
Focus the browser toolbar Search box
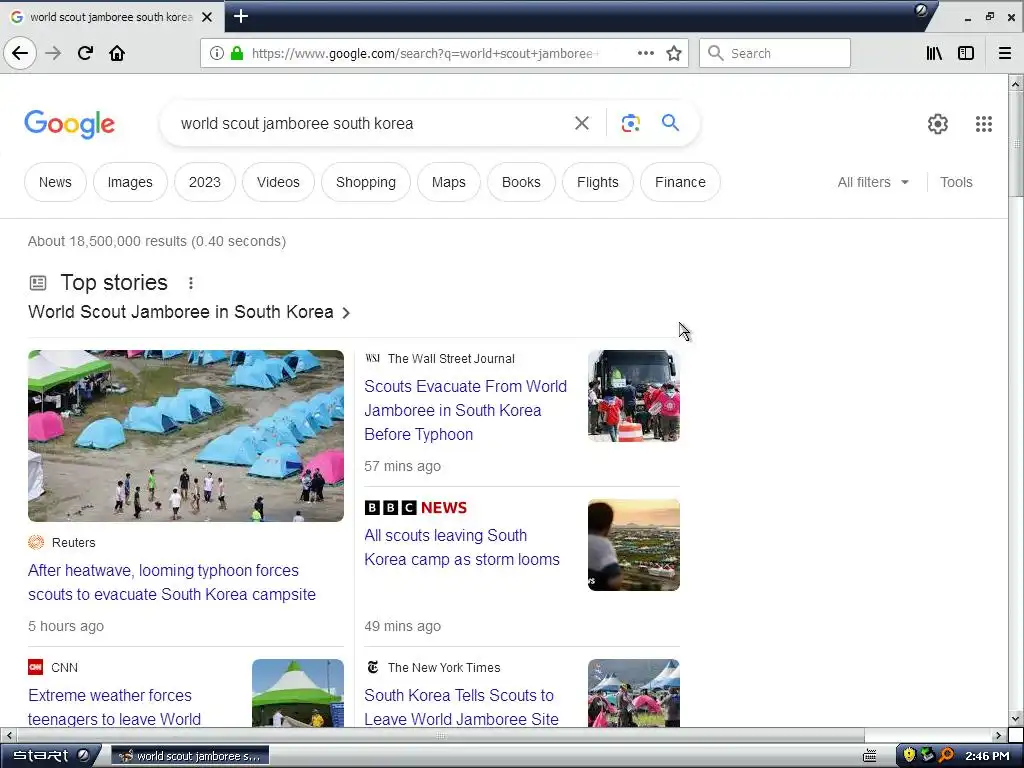pyautogui.click(x=775, y=53)
